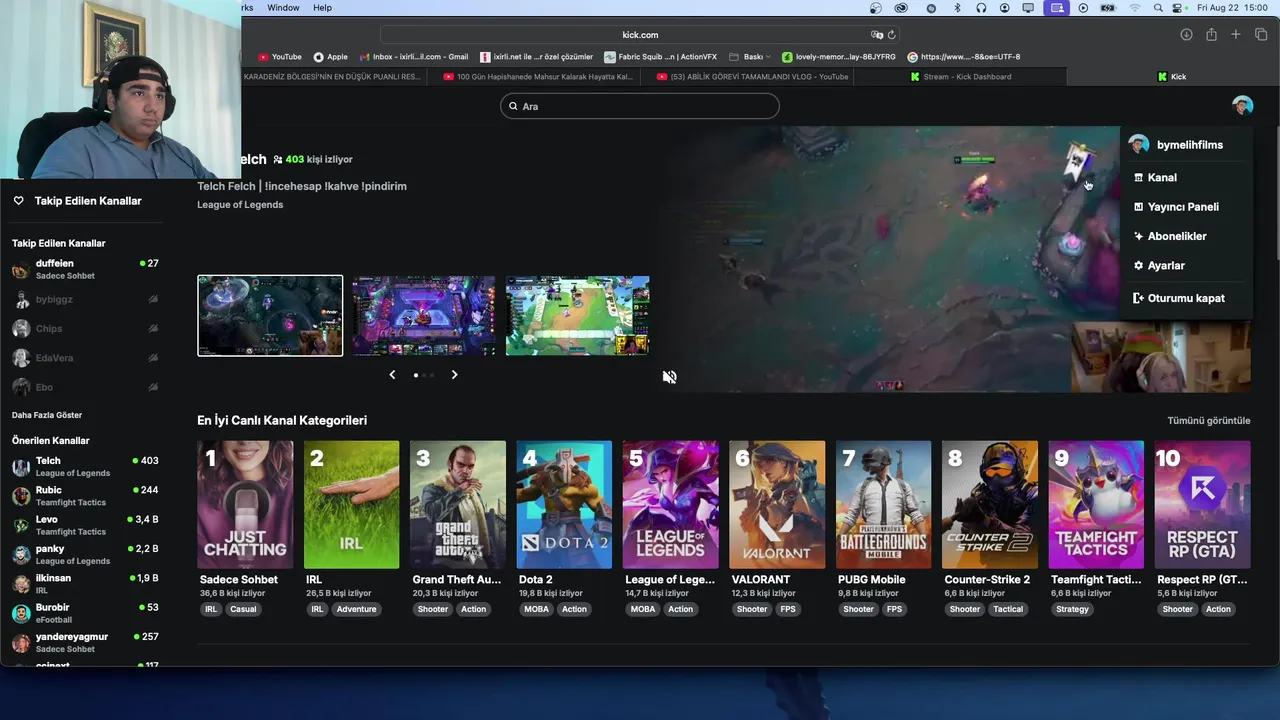Click the Ara search field
1280x720 pixels.
pyautogui.click(x=640, y=106)
